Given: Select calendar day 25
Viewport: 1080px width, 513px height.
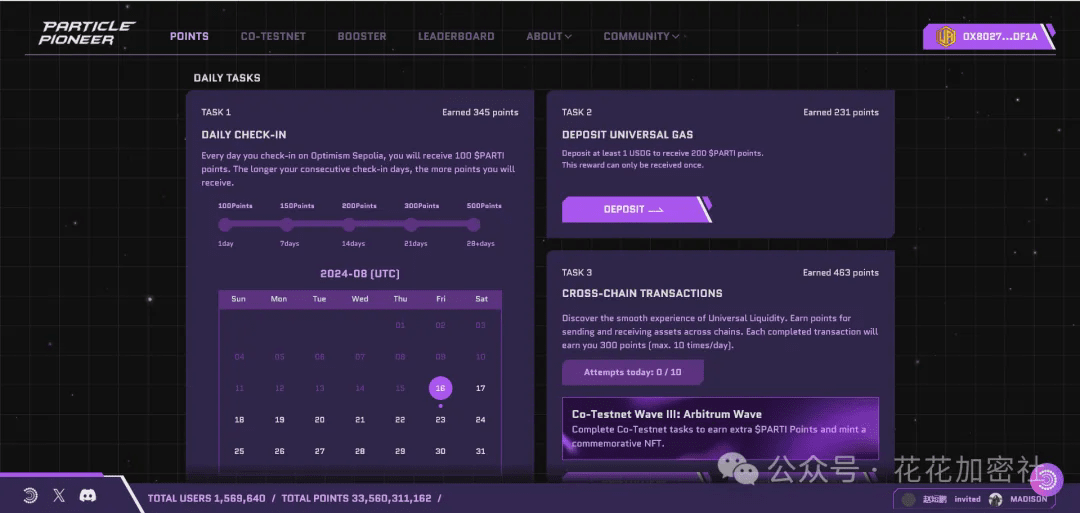Looking at the screenshot, I should click(x=239, y=452).
